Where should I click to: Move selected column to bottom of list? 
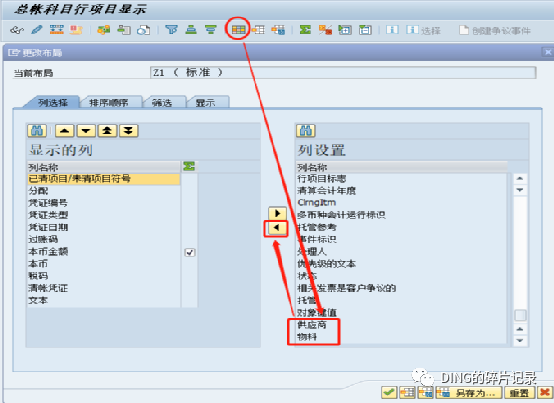(129, 131)
